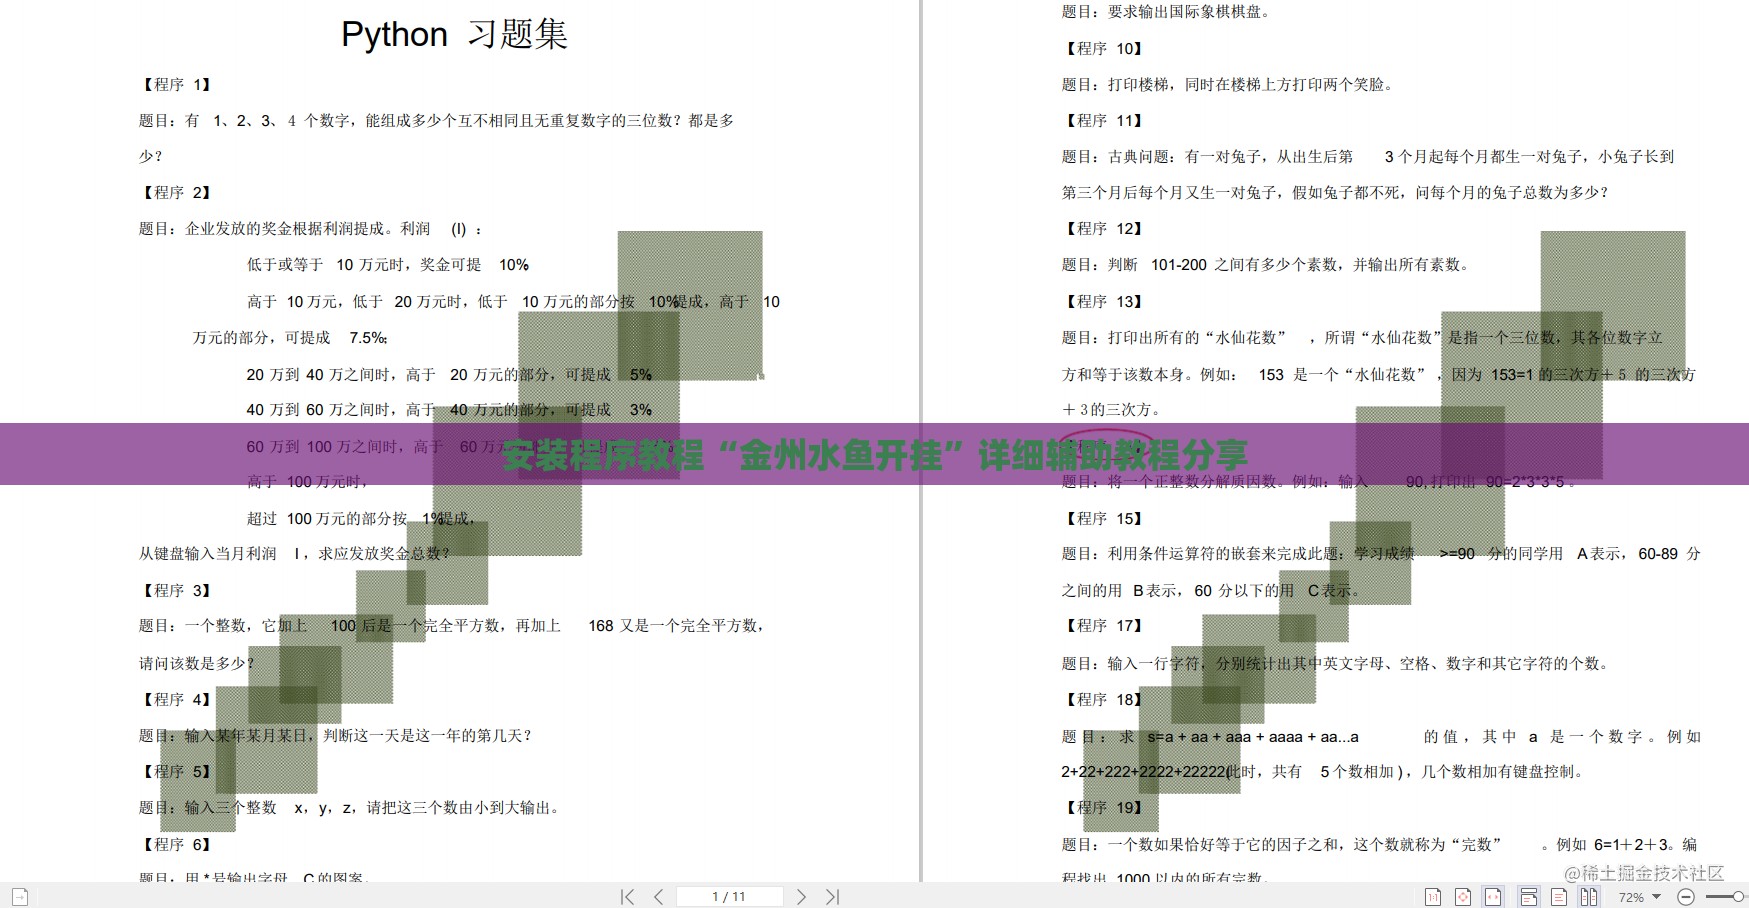
Task: Jump to the last page
Action: click(833, 897)
